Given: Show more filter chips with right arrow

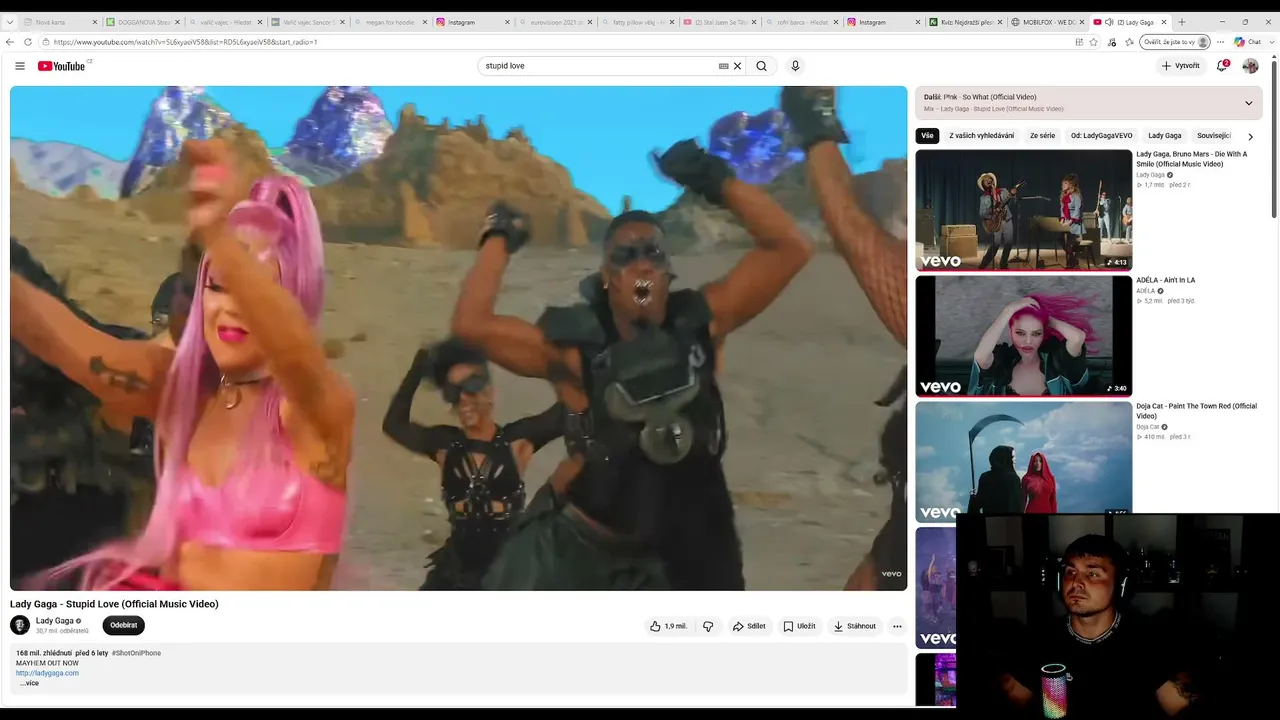Looking at the screenshot, I should pyautogui.click(x=1250, y=136).
